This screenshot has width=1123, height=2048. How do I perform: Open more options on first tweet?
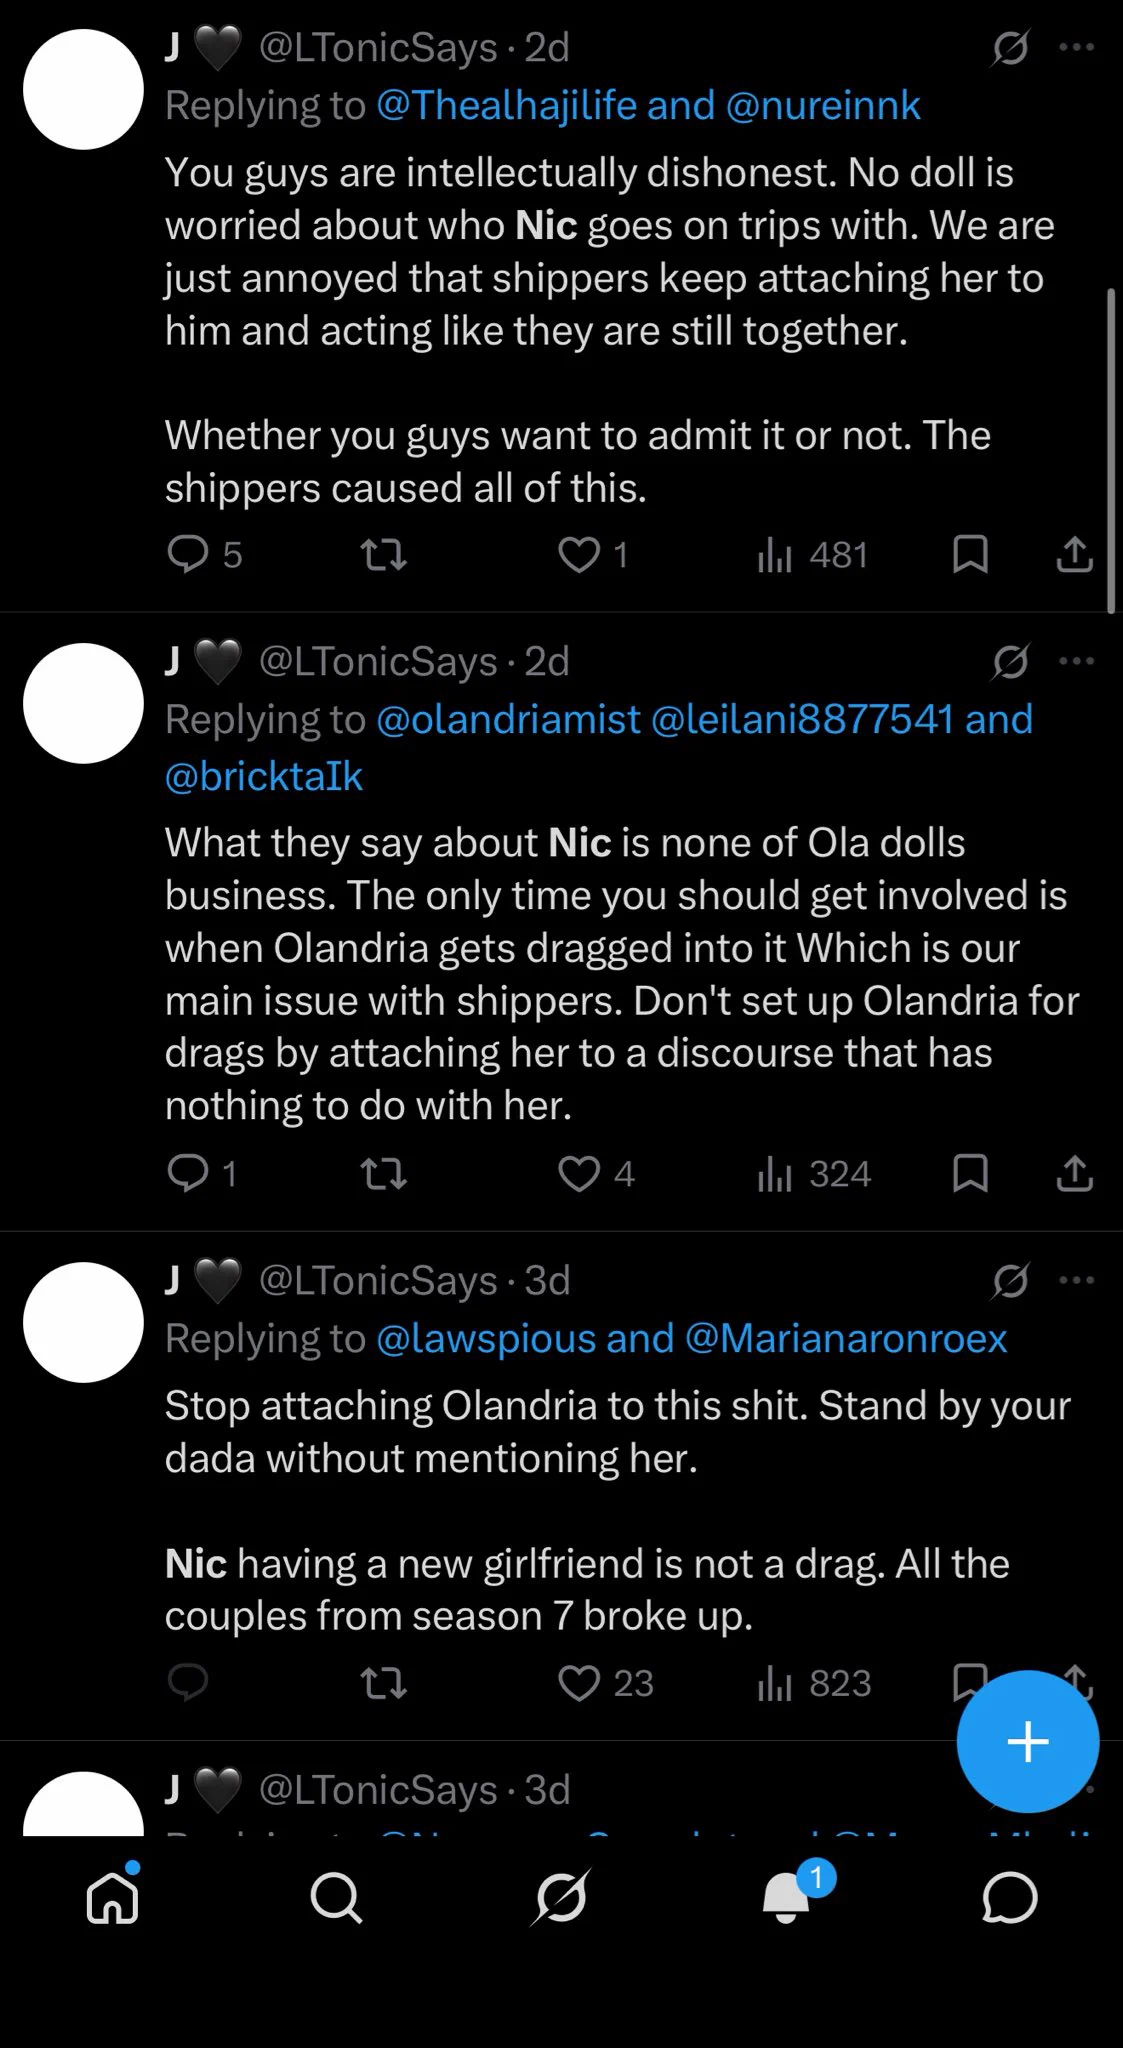tap(1076, 47)
